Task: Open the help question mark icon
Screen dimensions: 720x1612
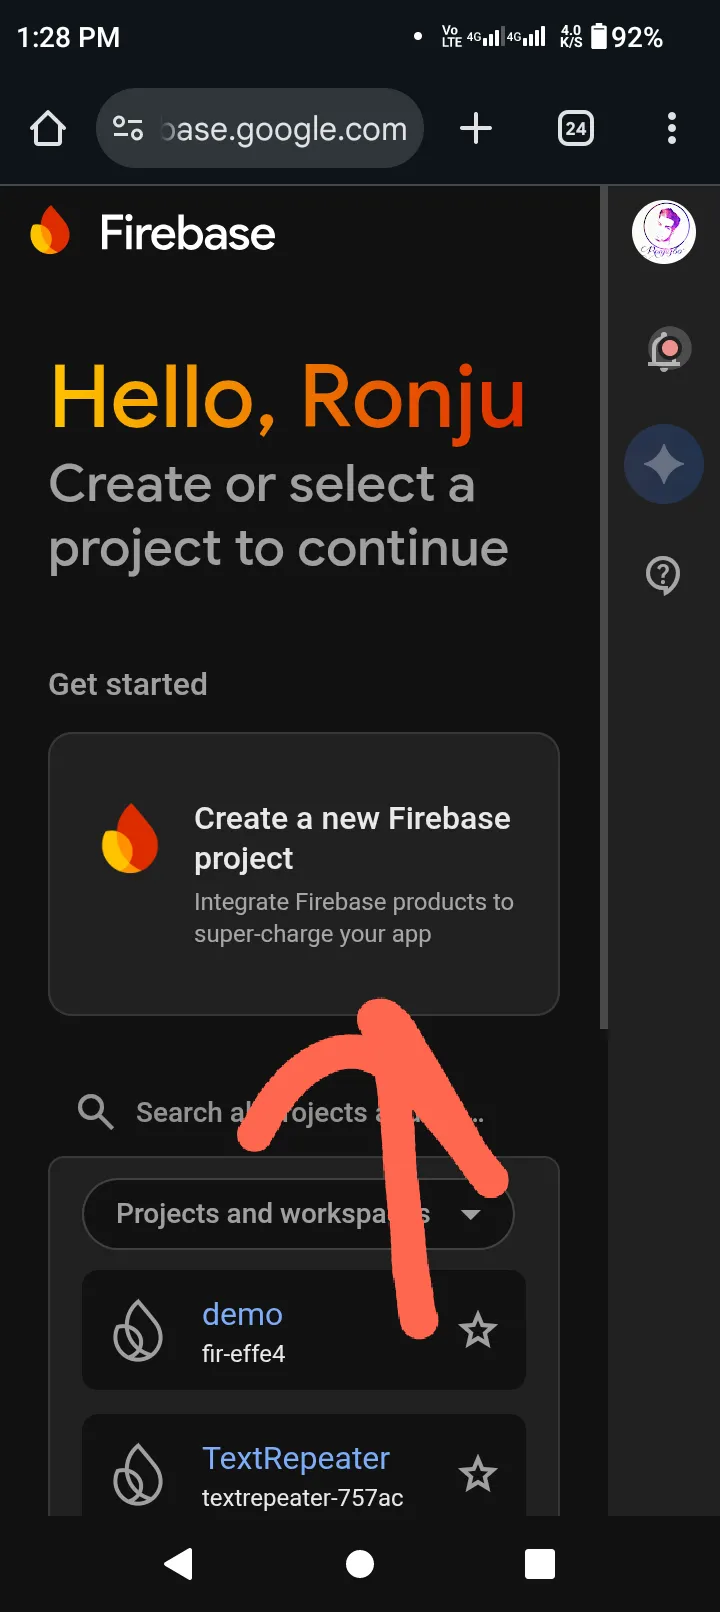Action: coord(663,576)
